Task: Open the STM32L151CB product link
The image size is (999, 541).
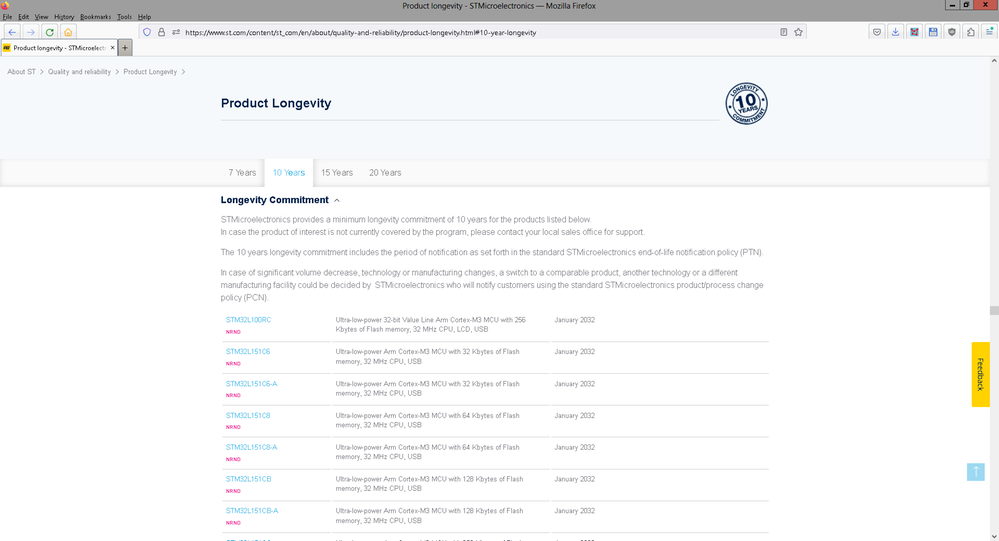Action: pos(248,479)
